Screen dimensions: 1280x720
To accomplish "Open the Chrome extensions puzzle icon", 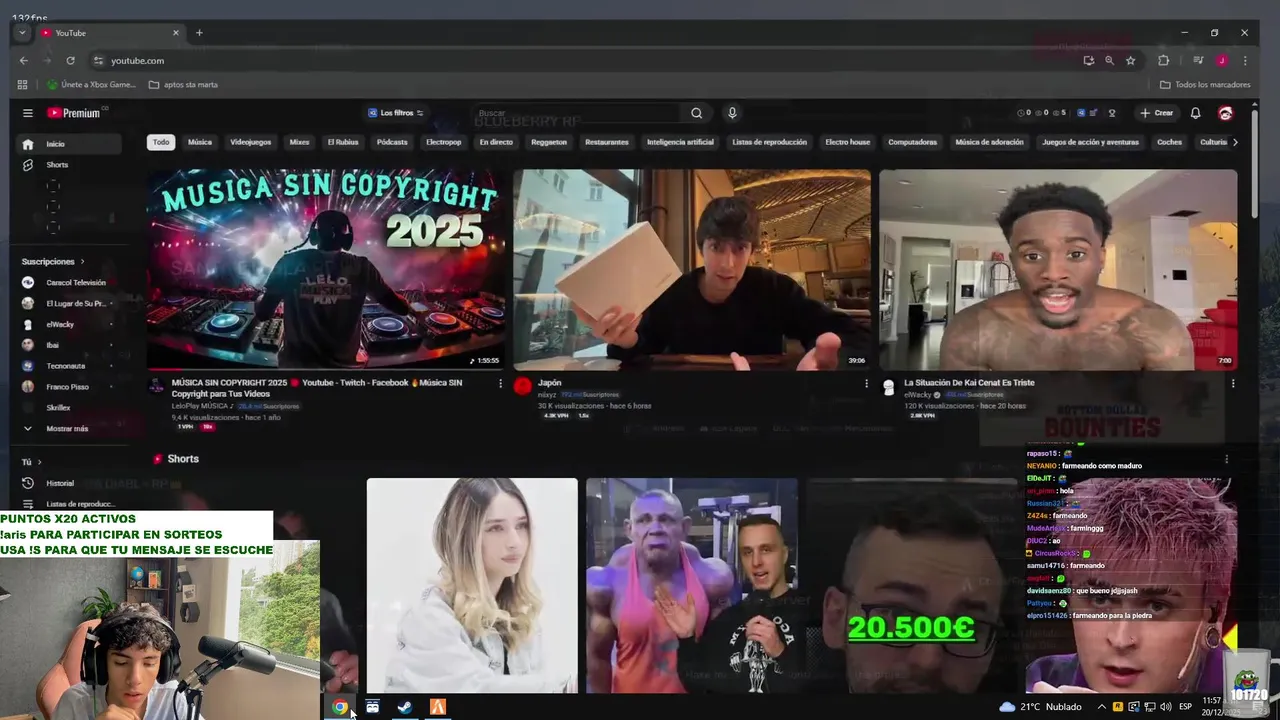I will click(x=1163, y=60).
